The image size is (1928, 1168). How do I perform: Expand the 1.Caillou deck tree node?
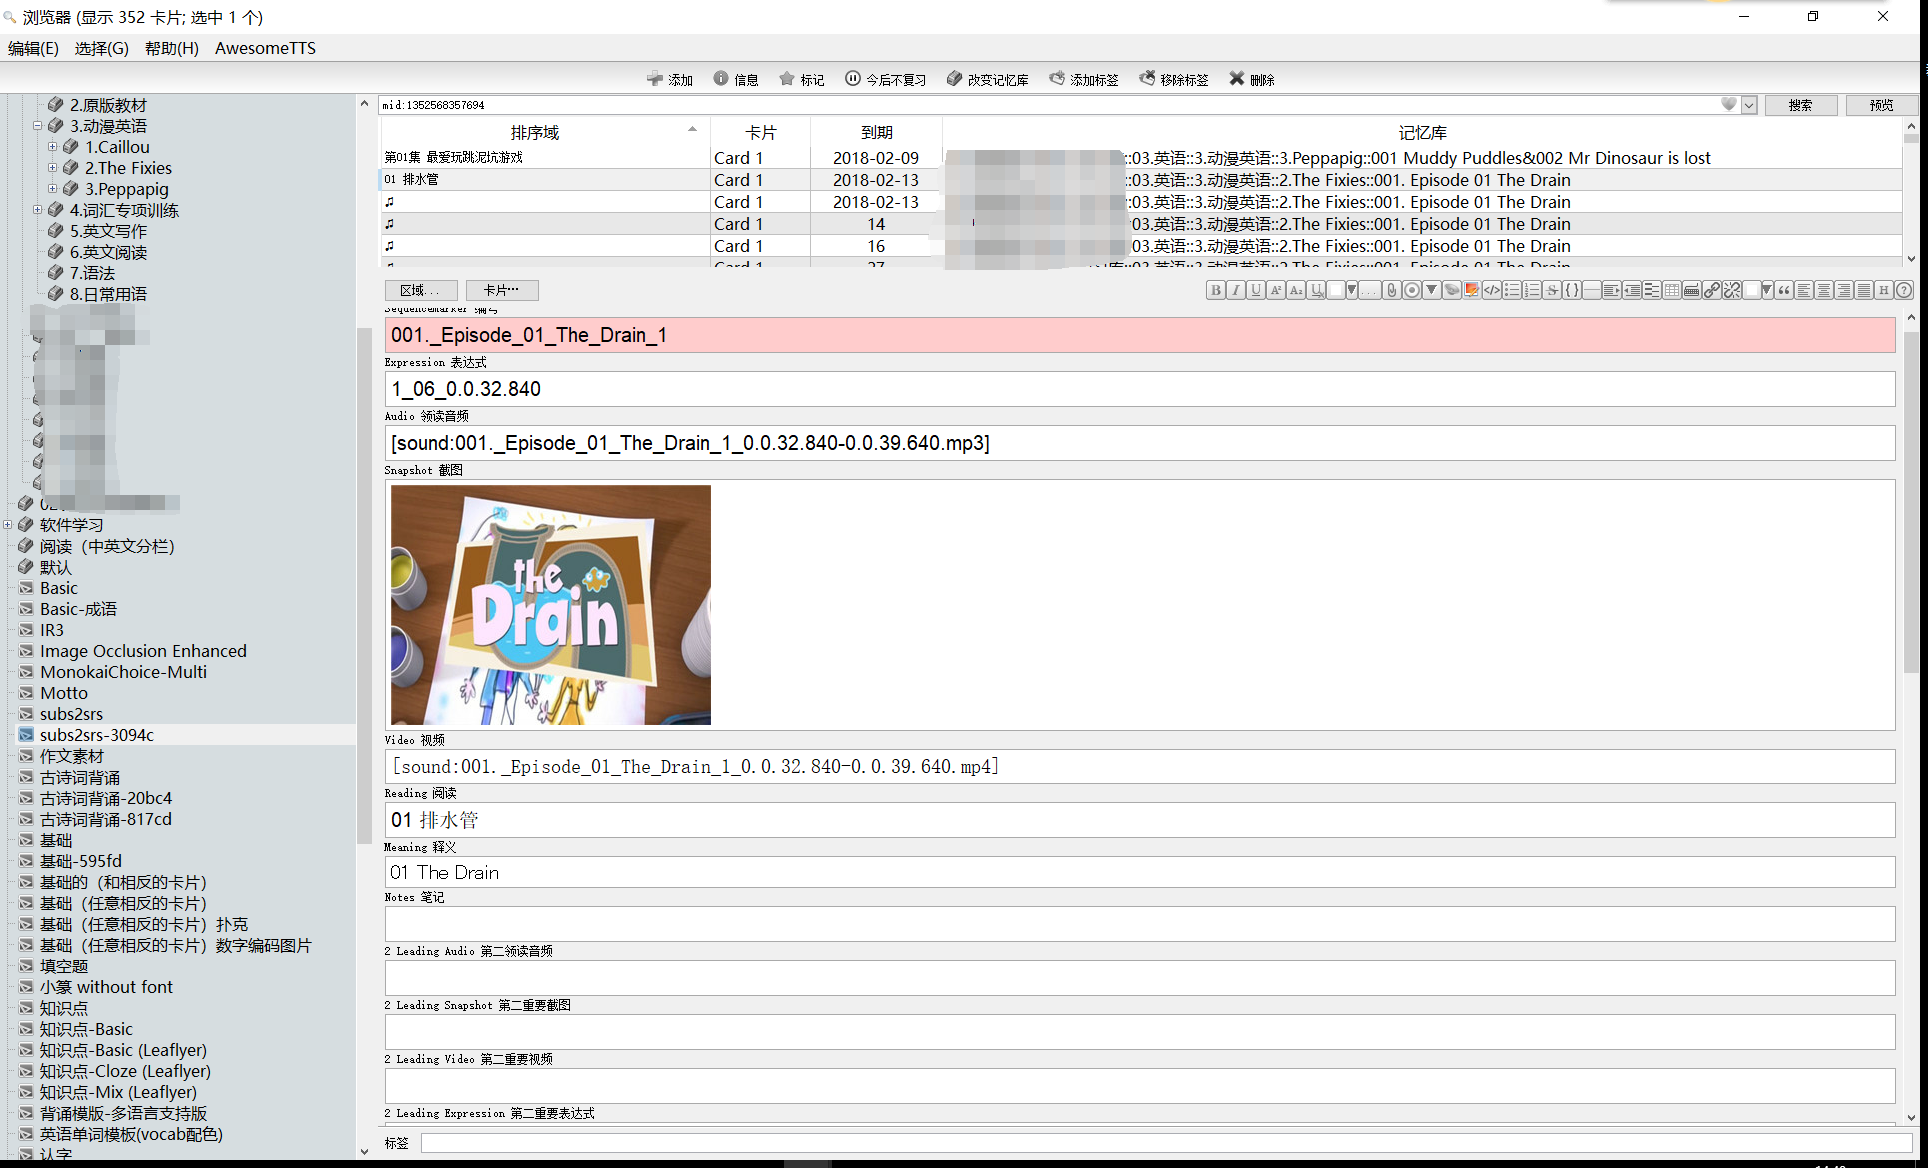click(x=53, y=147)
